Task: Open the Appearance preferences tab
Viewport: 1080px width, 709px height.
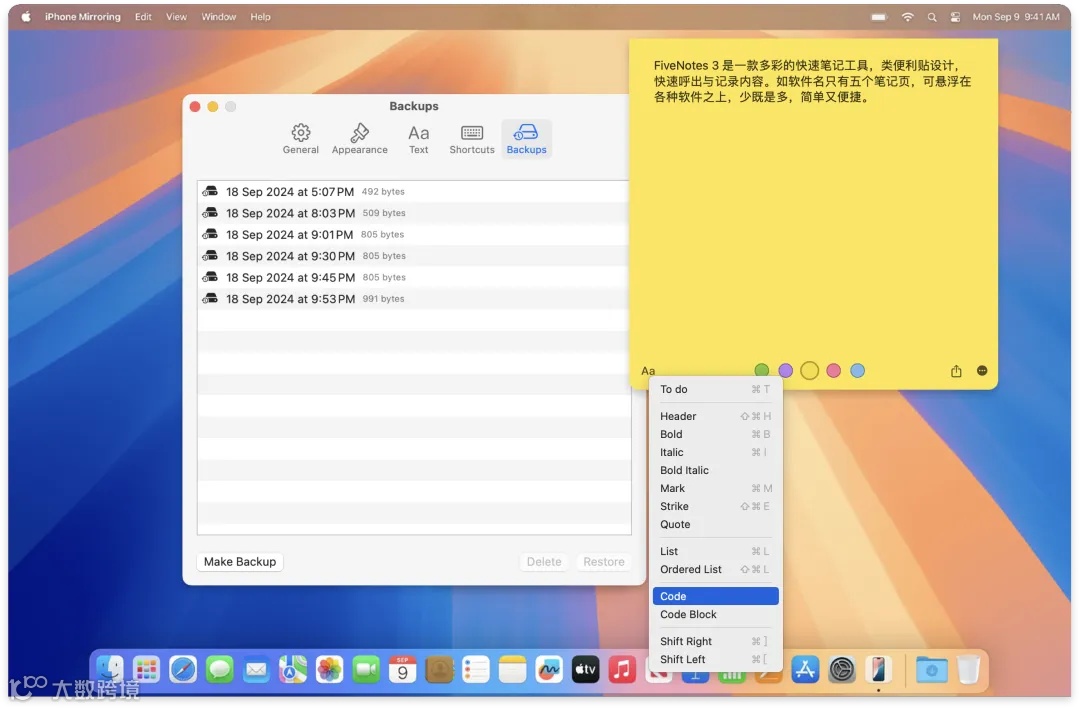Action: click(x=360, y=138)
